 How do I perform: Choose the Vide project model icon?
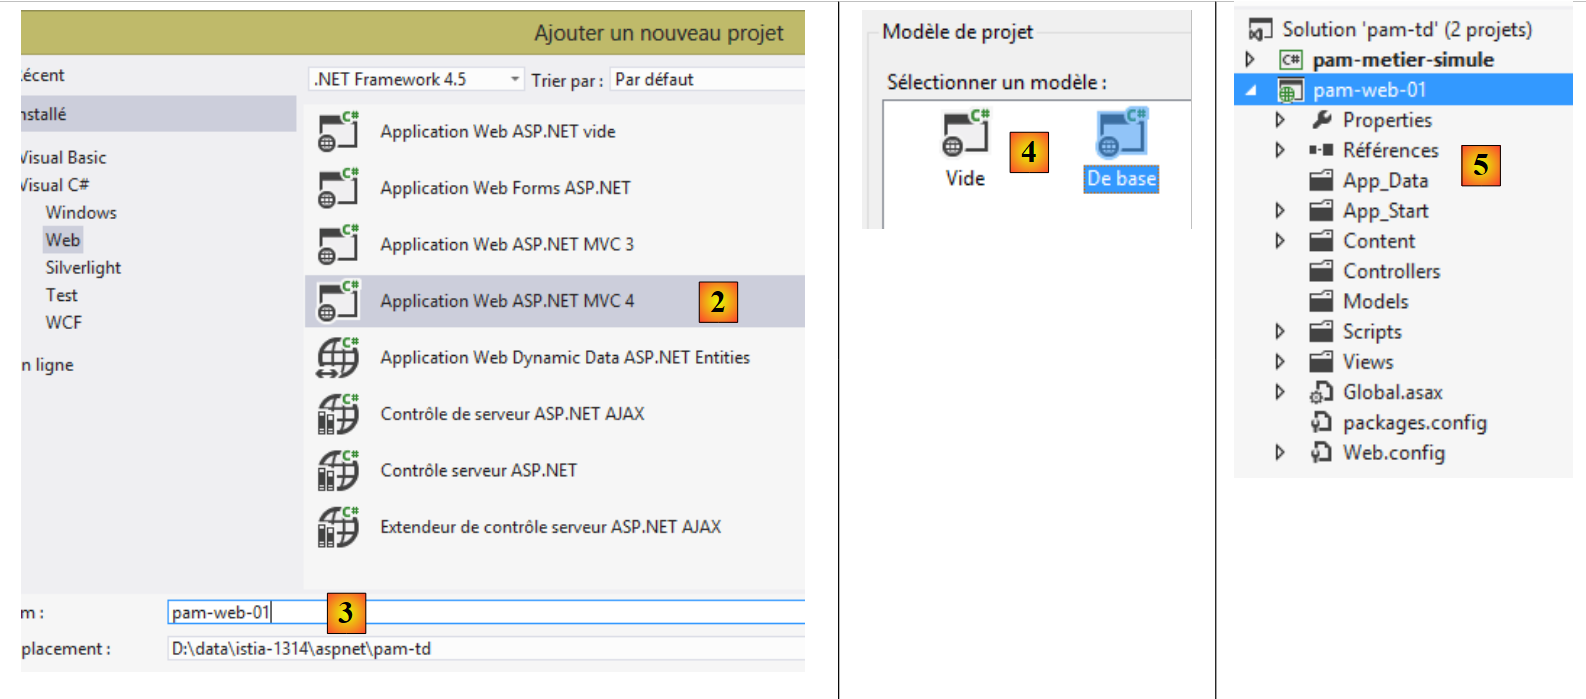tap(965, 134)
